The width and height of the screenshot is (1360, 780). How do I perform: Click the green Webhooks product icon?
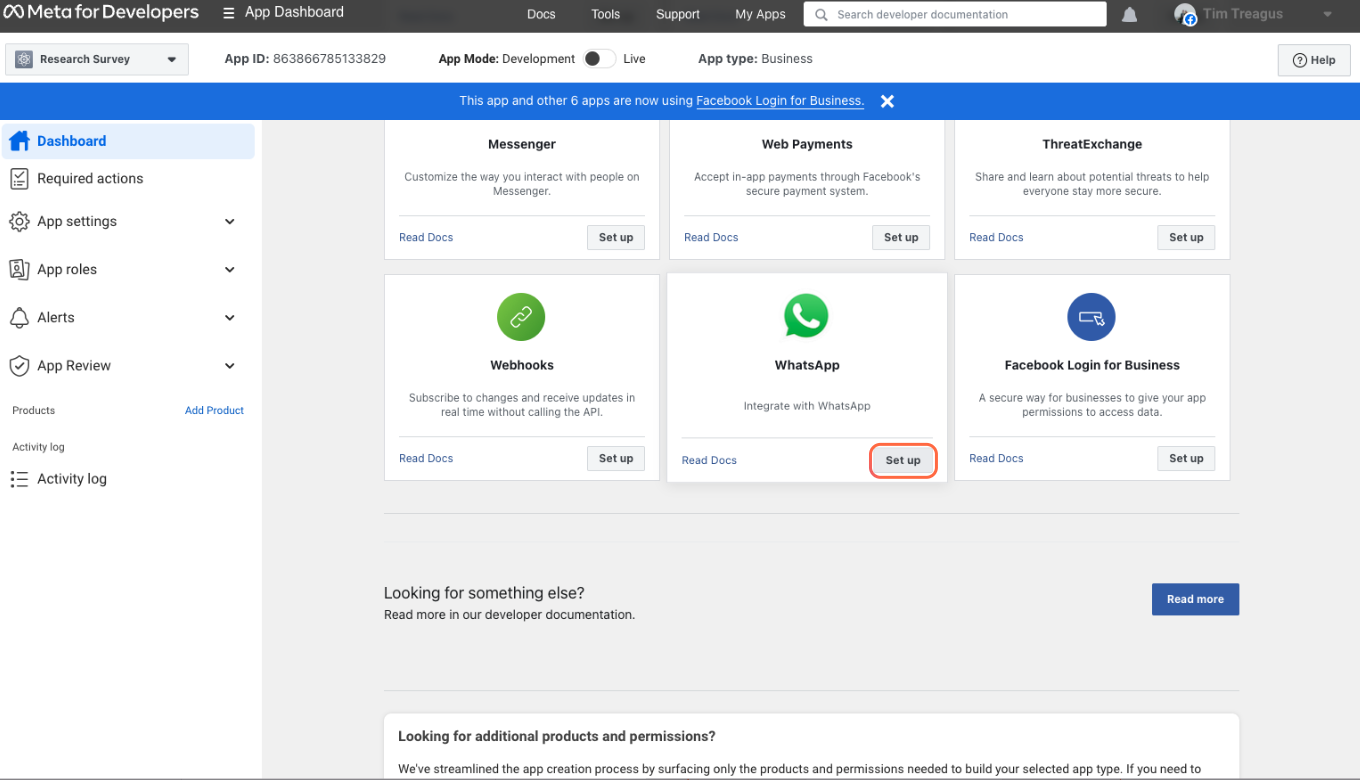point(521,318)
